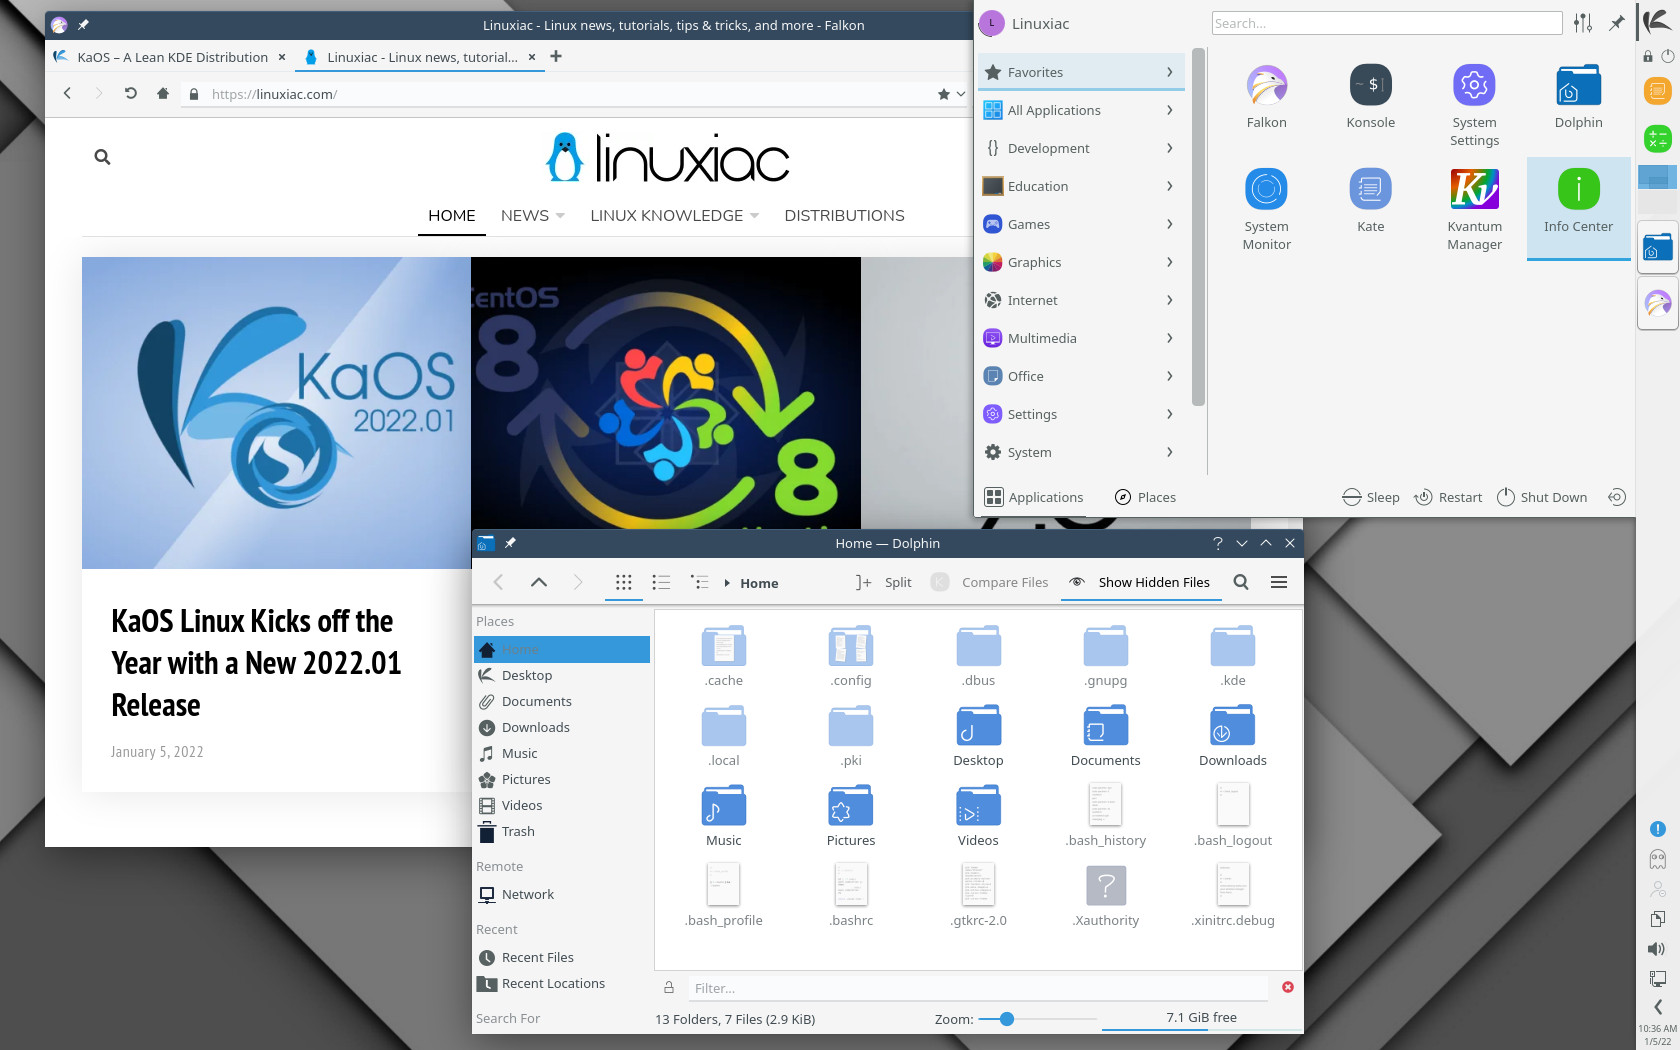The image size is (1680, 1050).
Task: Switch to KaOS Lean KDE Distribution tab
Action: 172,57
